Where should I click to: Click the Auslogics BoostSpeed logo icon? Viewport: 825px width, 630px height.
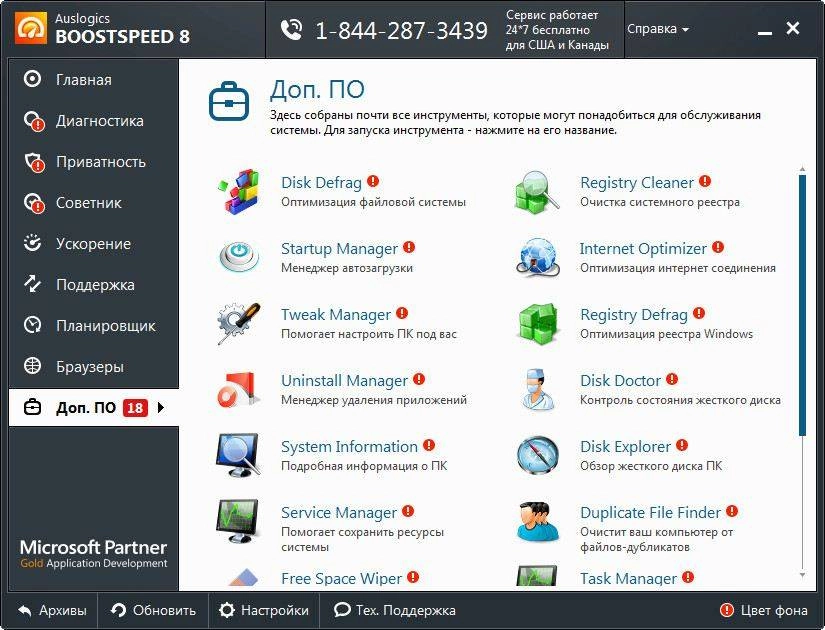pos(31,28)
